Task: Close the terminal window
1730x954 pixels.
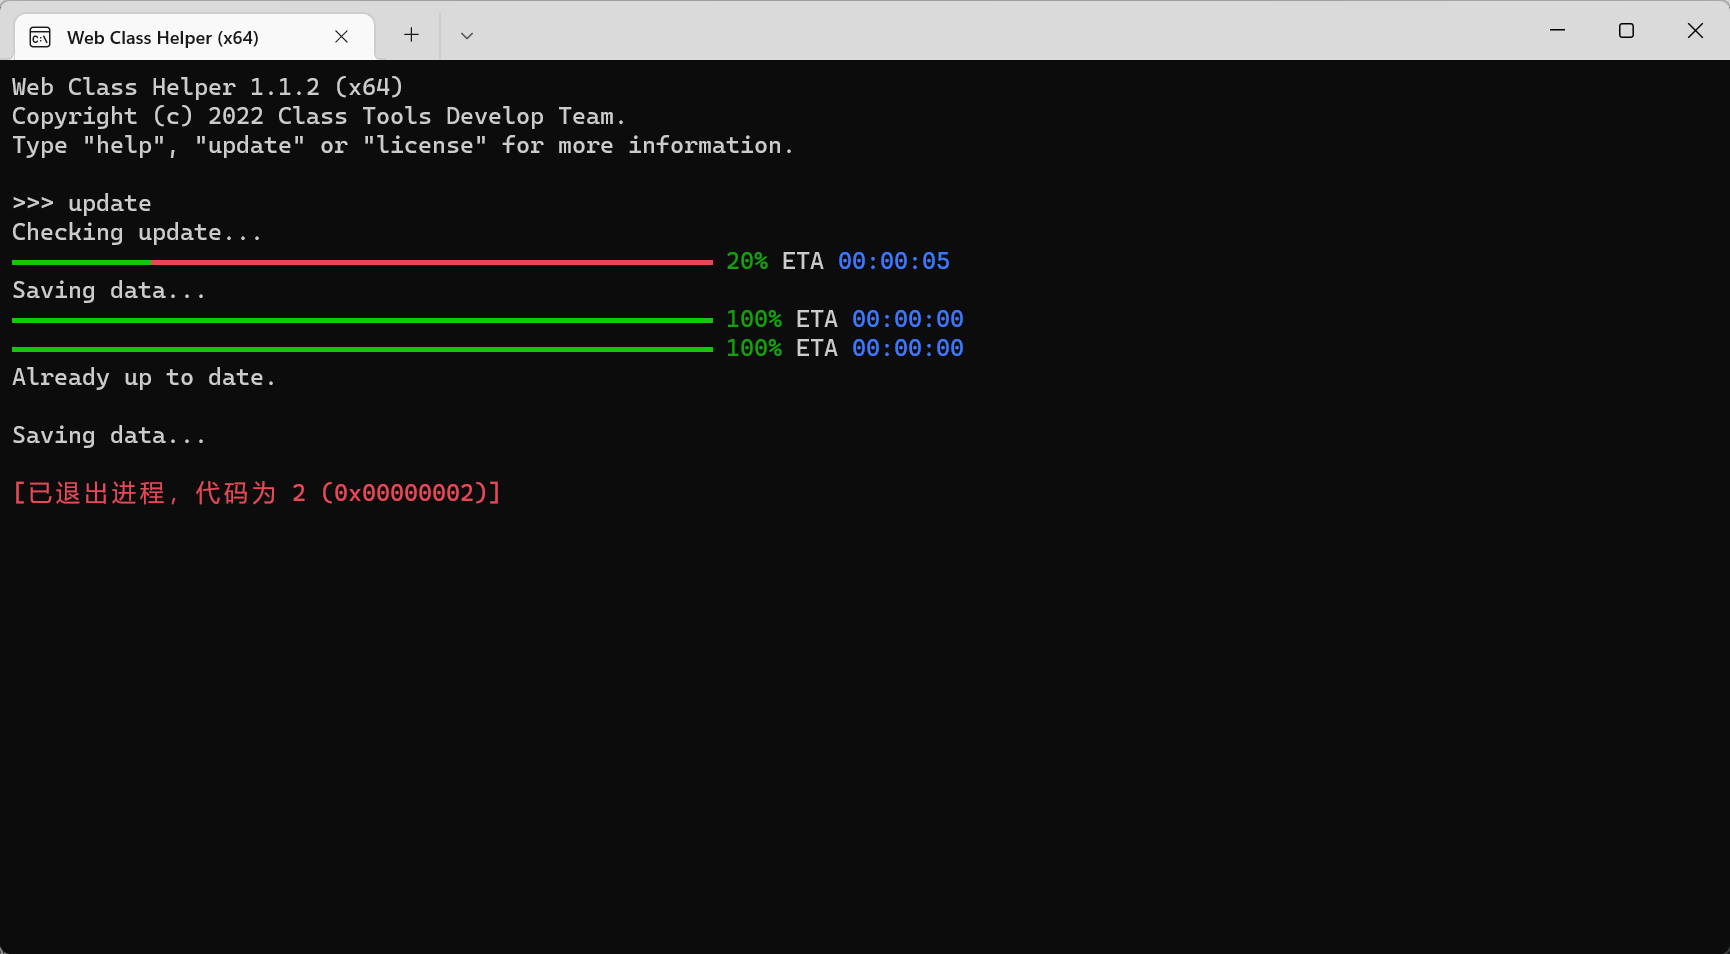Action: [1695, 31]
